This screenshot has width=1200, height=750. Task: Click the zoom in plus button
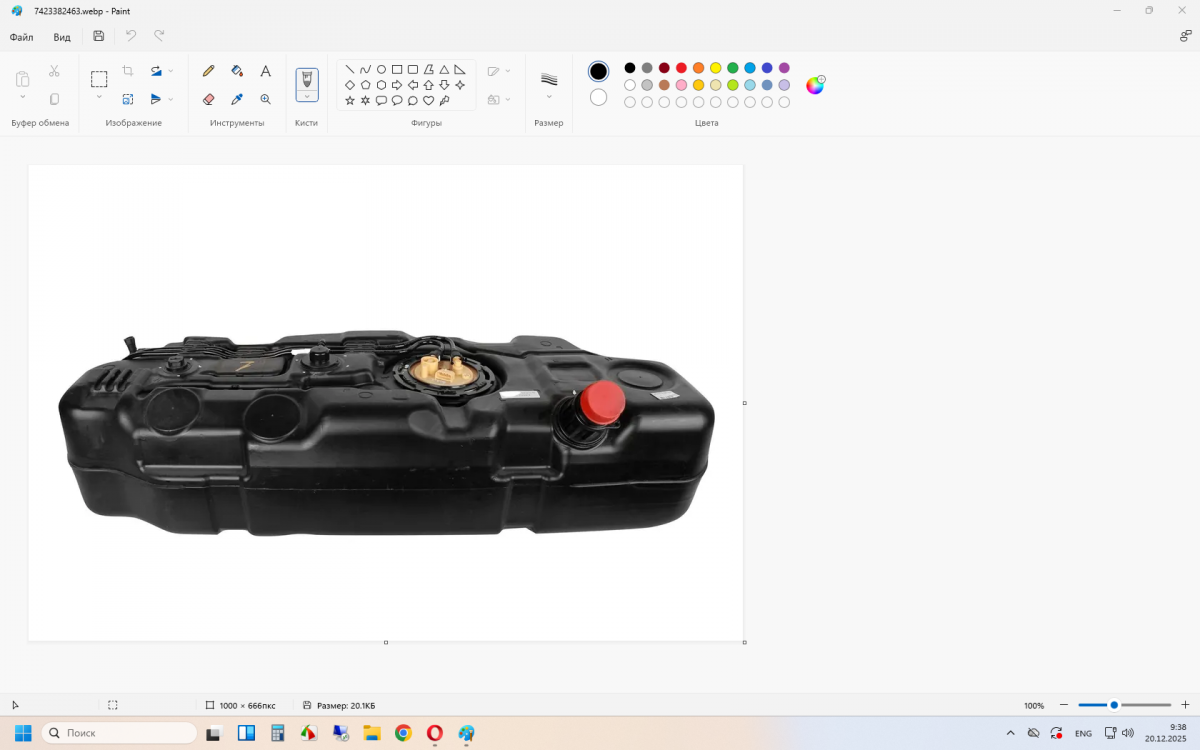click(1185, 705)
